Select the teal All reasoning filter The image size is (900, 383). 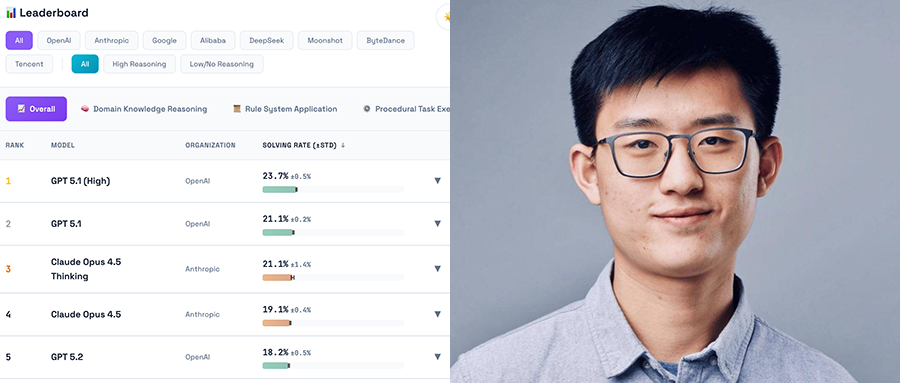click(x=85, y=64)
